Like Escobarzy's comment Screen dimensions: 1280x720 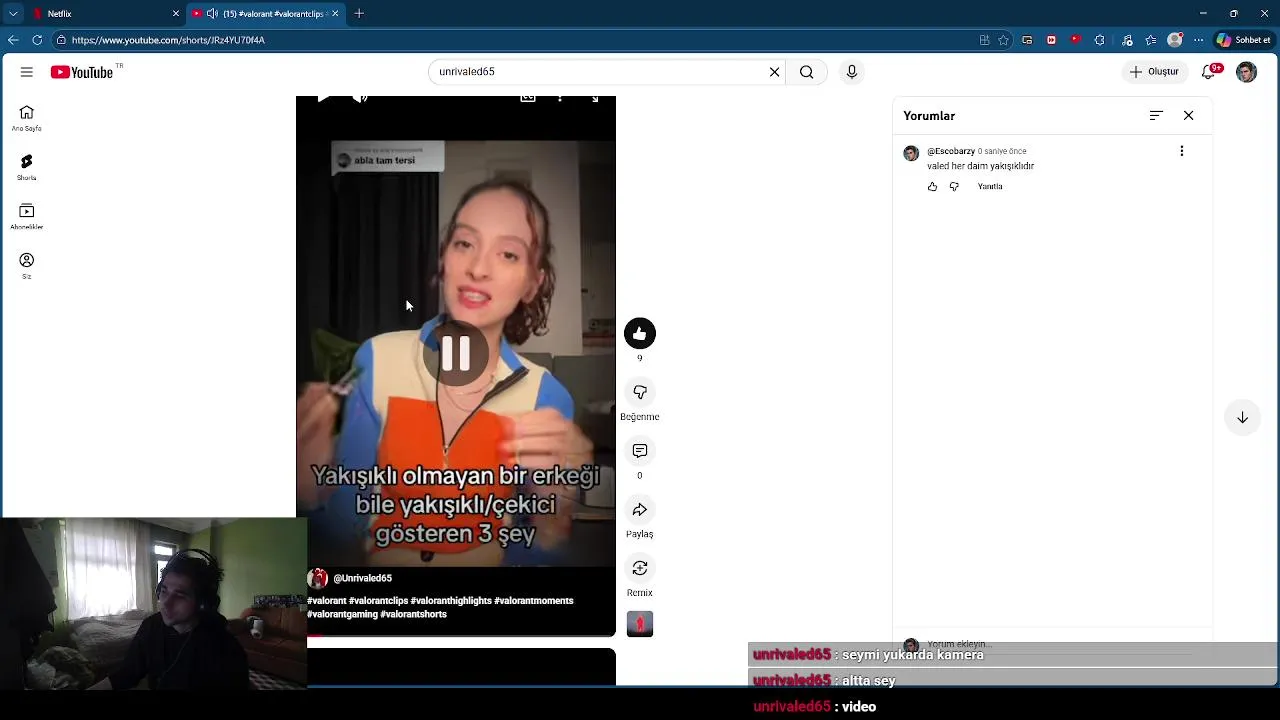point(933,187)
